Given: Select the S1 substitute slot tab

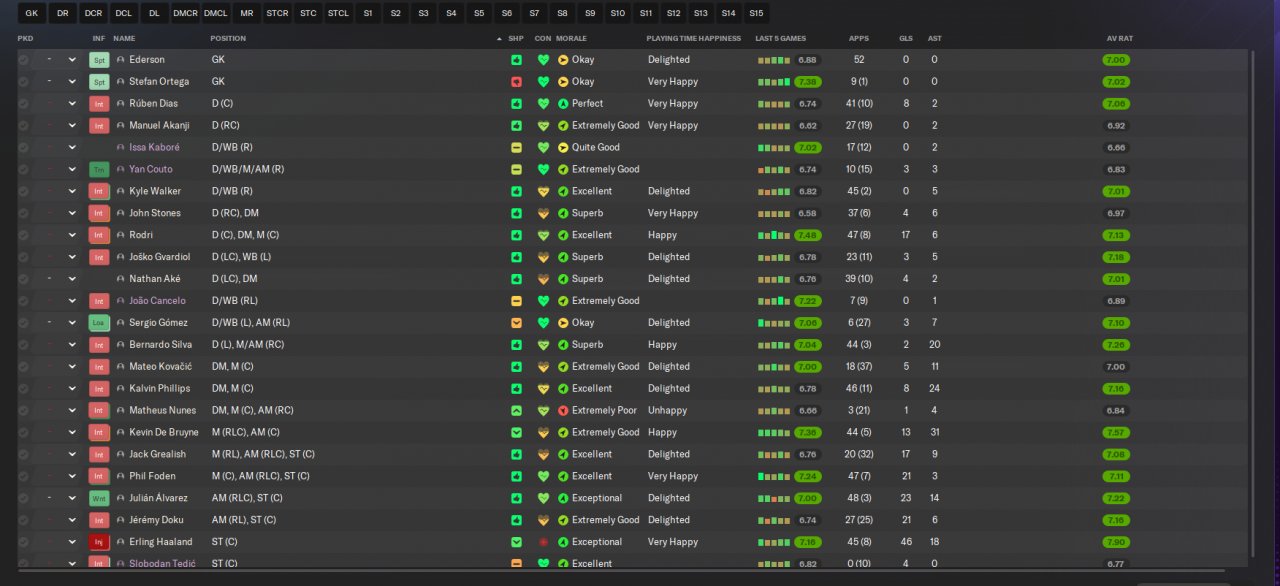Looking at the screenshot, I should (x=368, y=13).
